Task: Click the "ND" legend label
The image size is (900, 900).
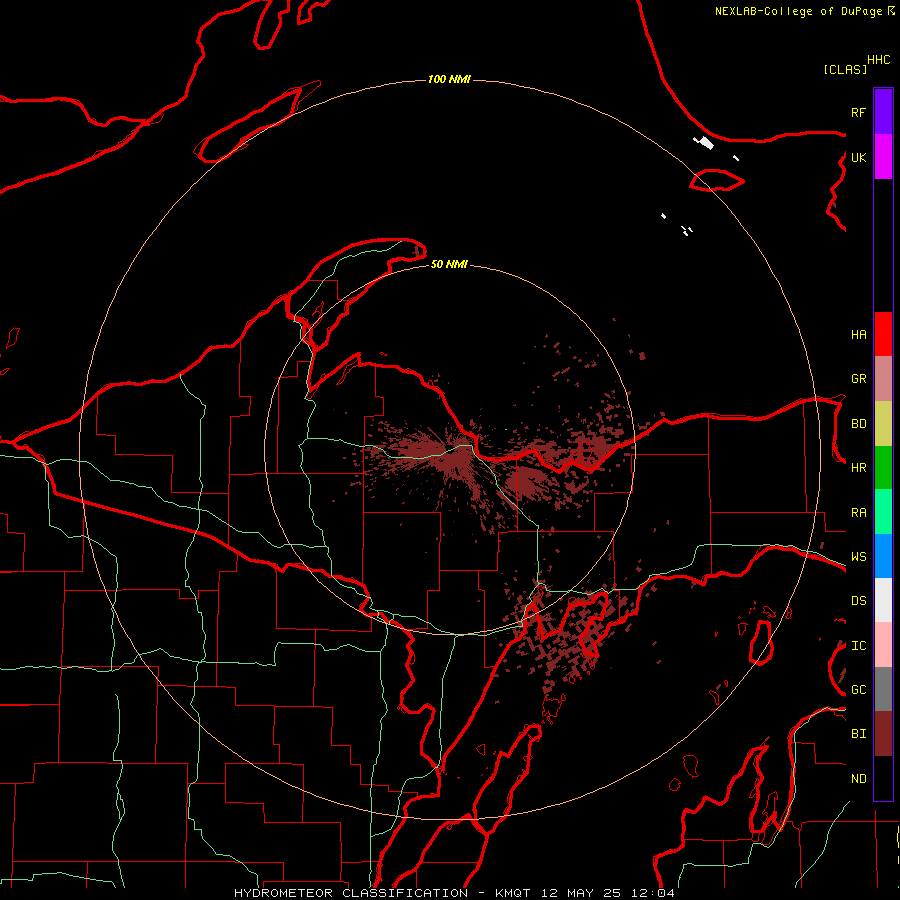Action: point(858,779)
